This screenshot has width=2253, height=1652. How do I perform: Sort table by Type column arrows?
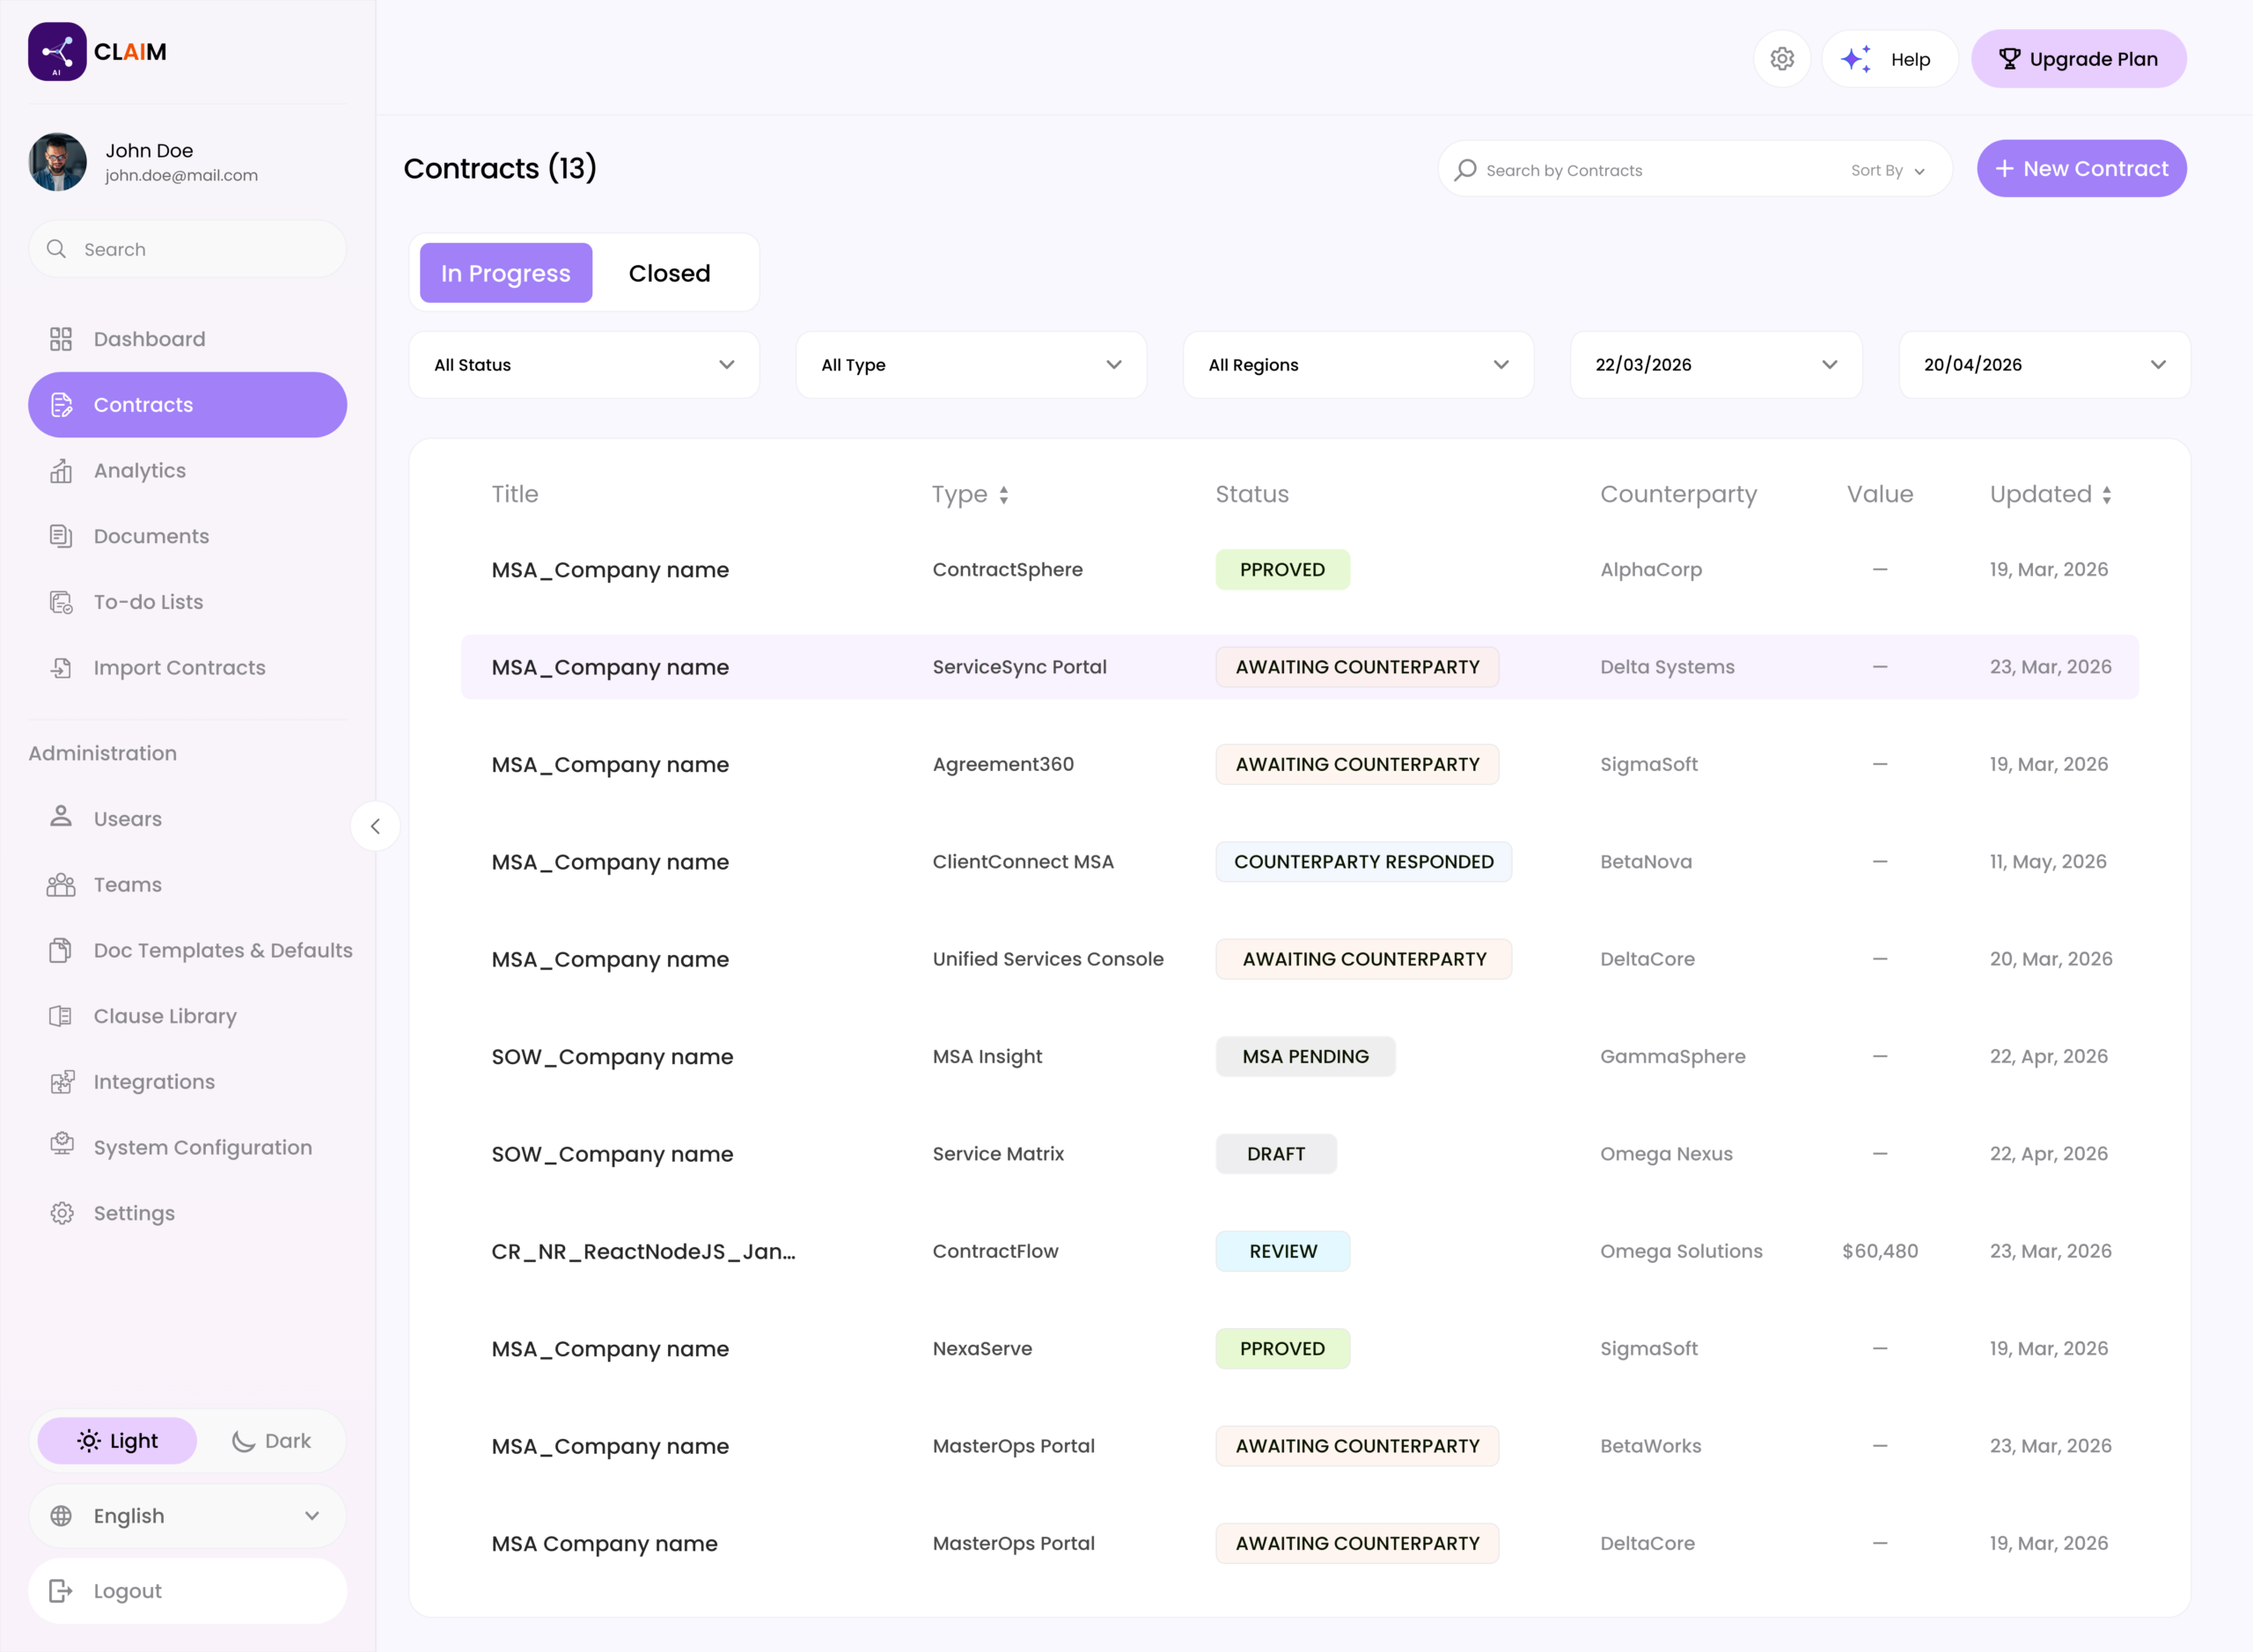point(1004,495)
